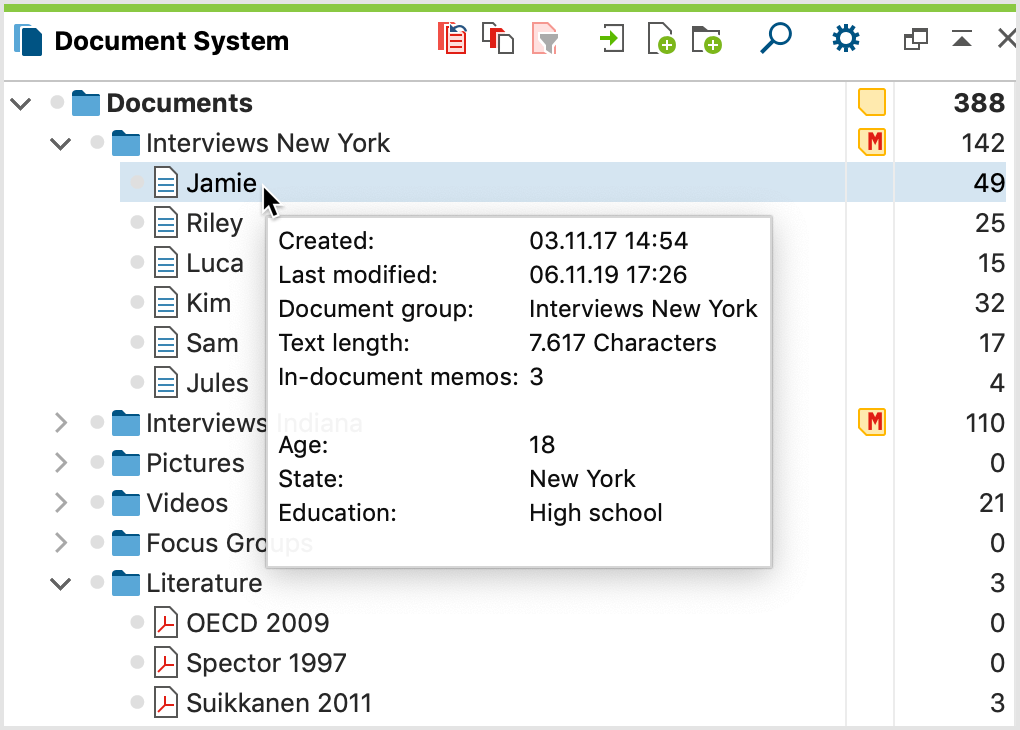1020x730 pixels.
Task: Select the Pictures folder label
Action: pyautogui.click(x=195, y=463)
